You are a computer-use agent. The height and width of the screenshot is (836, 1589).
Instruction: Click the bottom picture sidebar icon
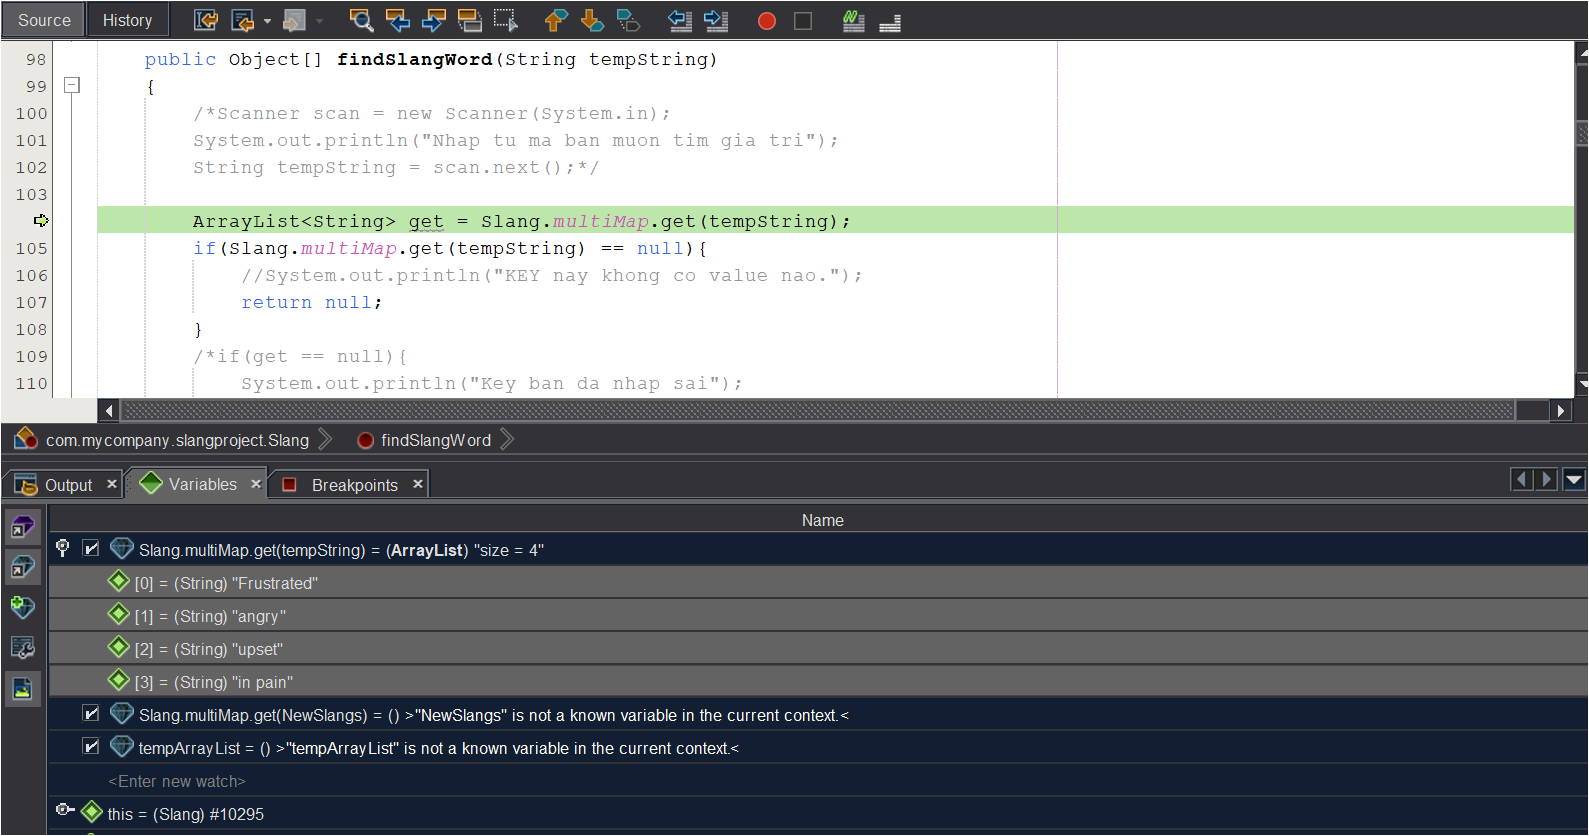[x=23, y=688]
